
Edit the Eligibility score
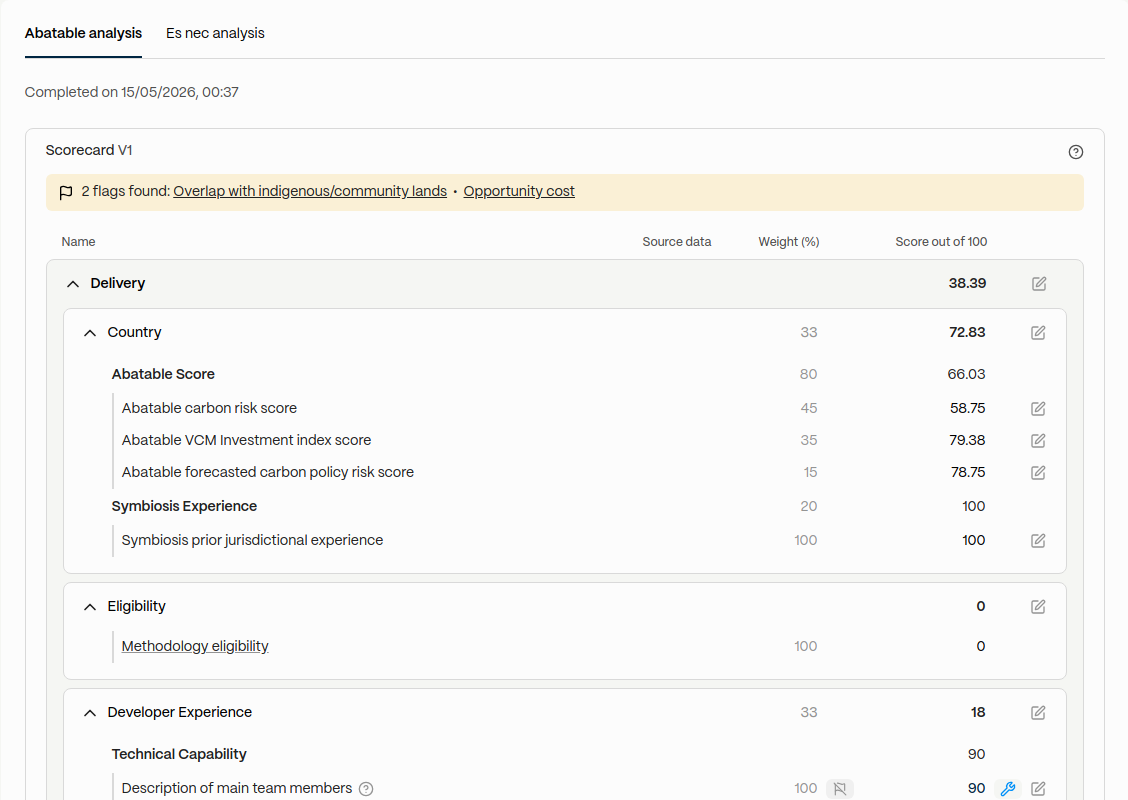(1038, 606)
